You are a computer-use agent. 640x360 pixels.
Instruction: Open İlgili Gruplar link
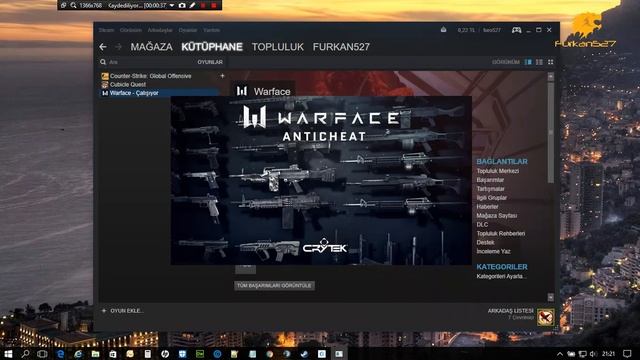[x=491, y=198]
